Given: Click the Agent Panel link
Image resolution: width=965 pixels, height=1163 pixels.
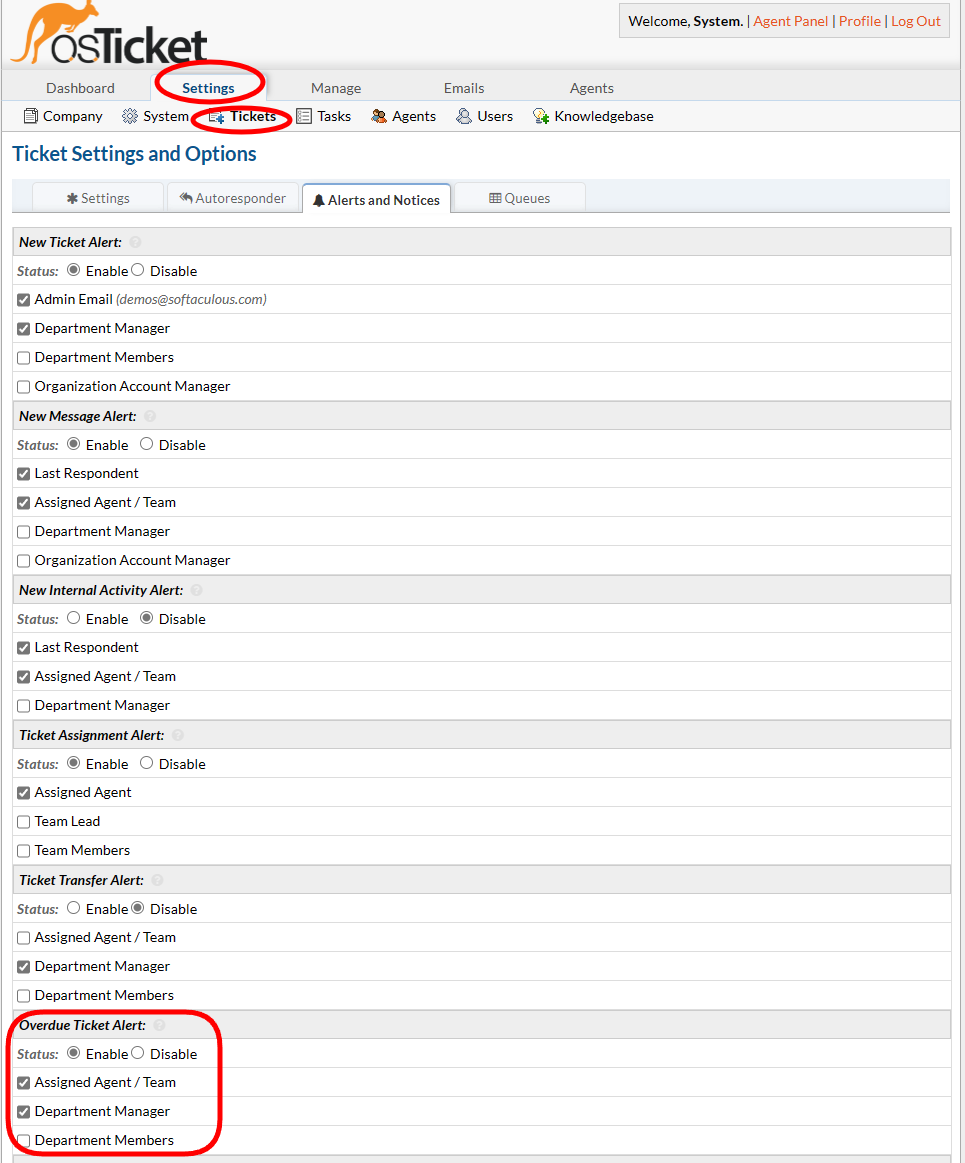Looking at the screenshot, I should point(790,21).
